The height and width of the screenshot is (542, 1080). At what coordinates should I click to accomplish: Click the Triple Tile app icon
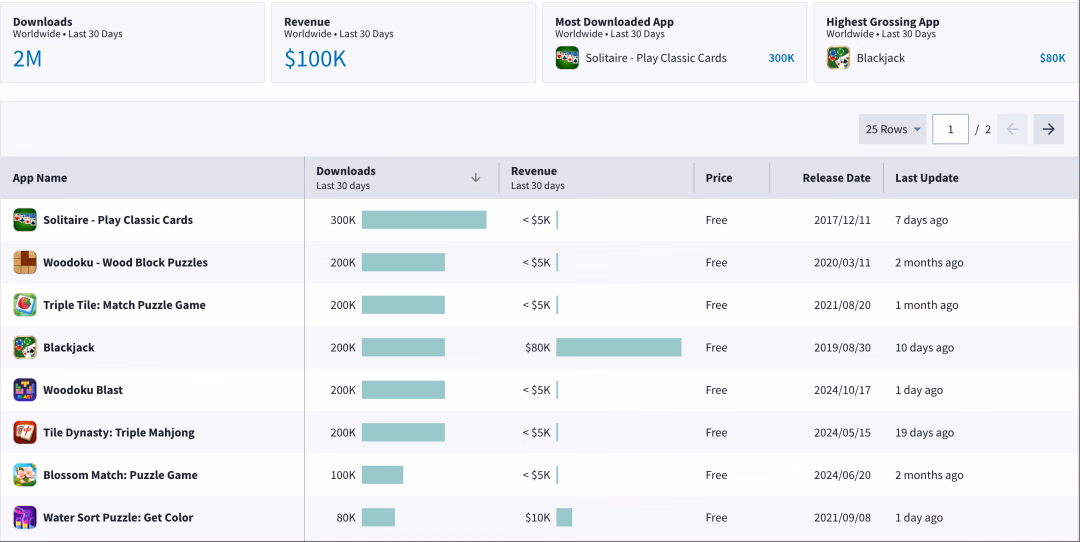coord(25,304)
